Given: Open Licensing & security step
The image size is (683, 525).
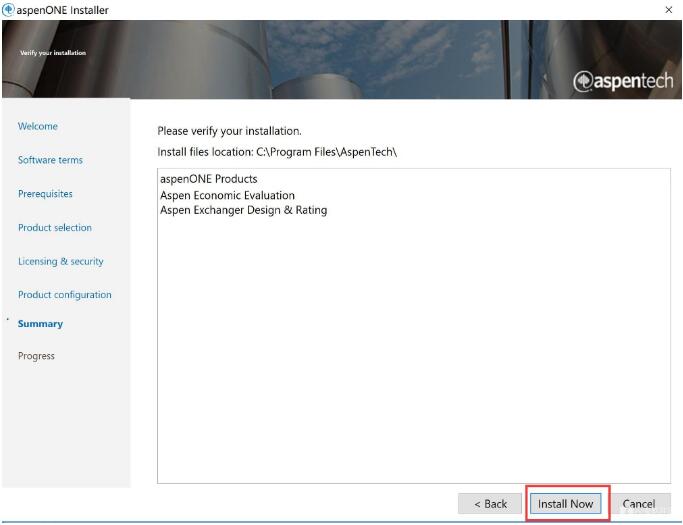Looking at the screenshot, I should pyautogui.click(x=61, y=261).
